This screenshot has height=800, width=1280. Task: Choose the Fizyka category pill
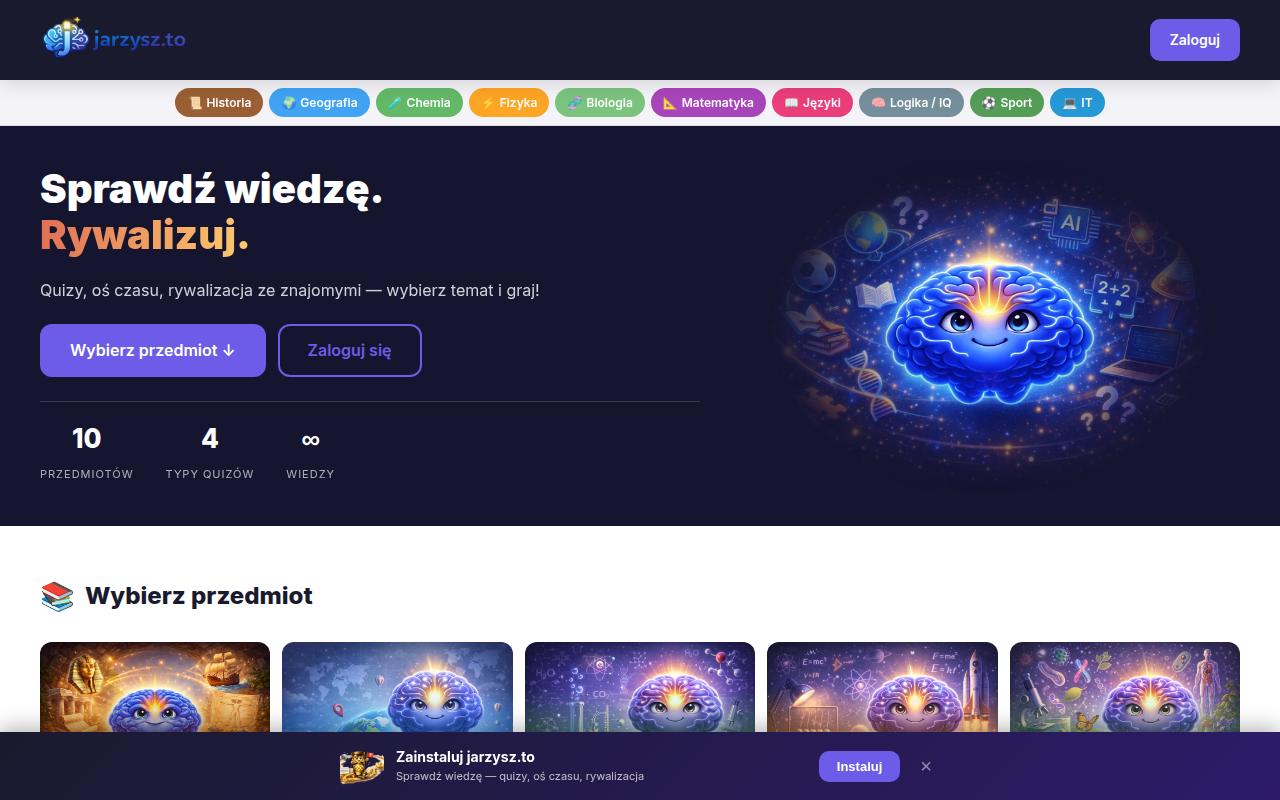pos(509,102)
